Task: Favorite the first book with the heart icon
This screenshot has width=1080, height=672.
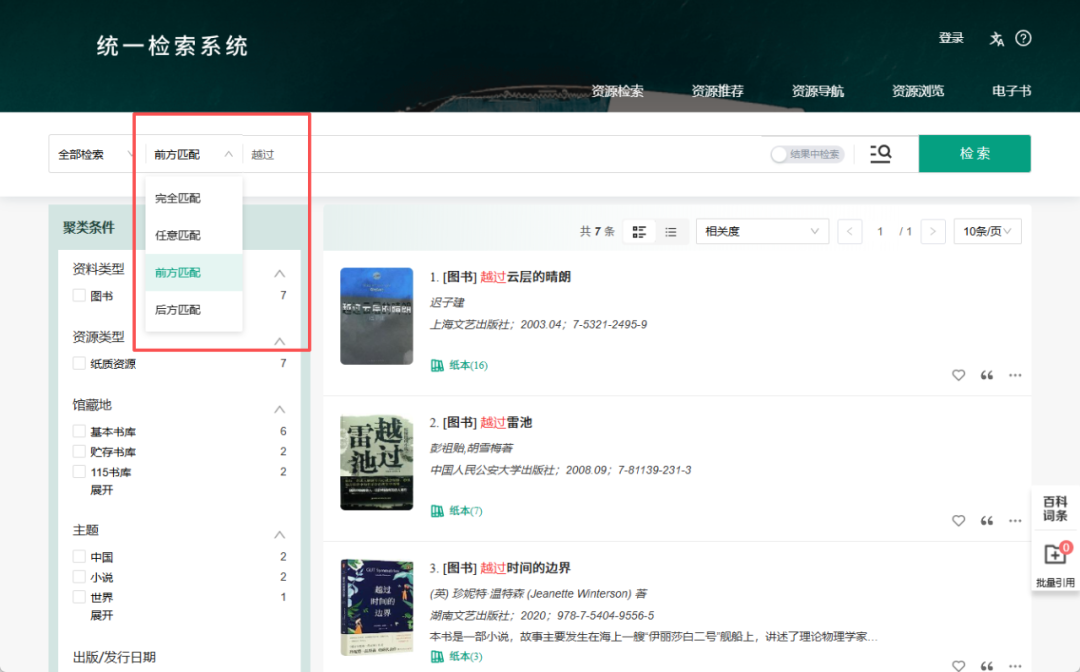Action: [x=958, y=375]
